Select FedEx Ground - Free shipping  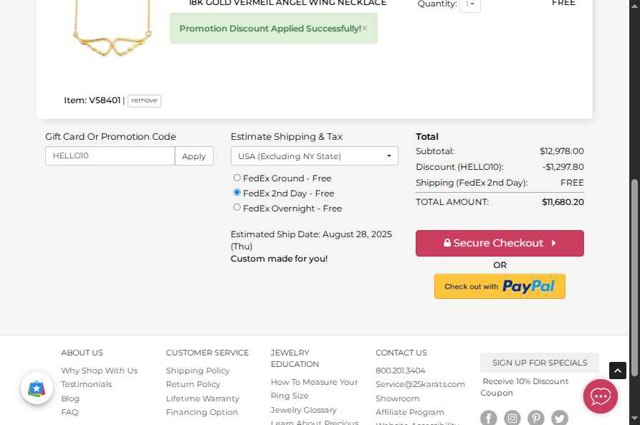click(x=237, y=178)
